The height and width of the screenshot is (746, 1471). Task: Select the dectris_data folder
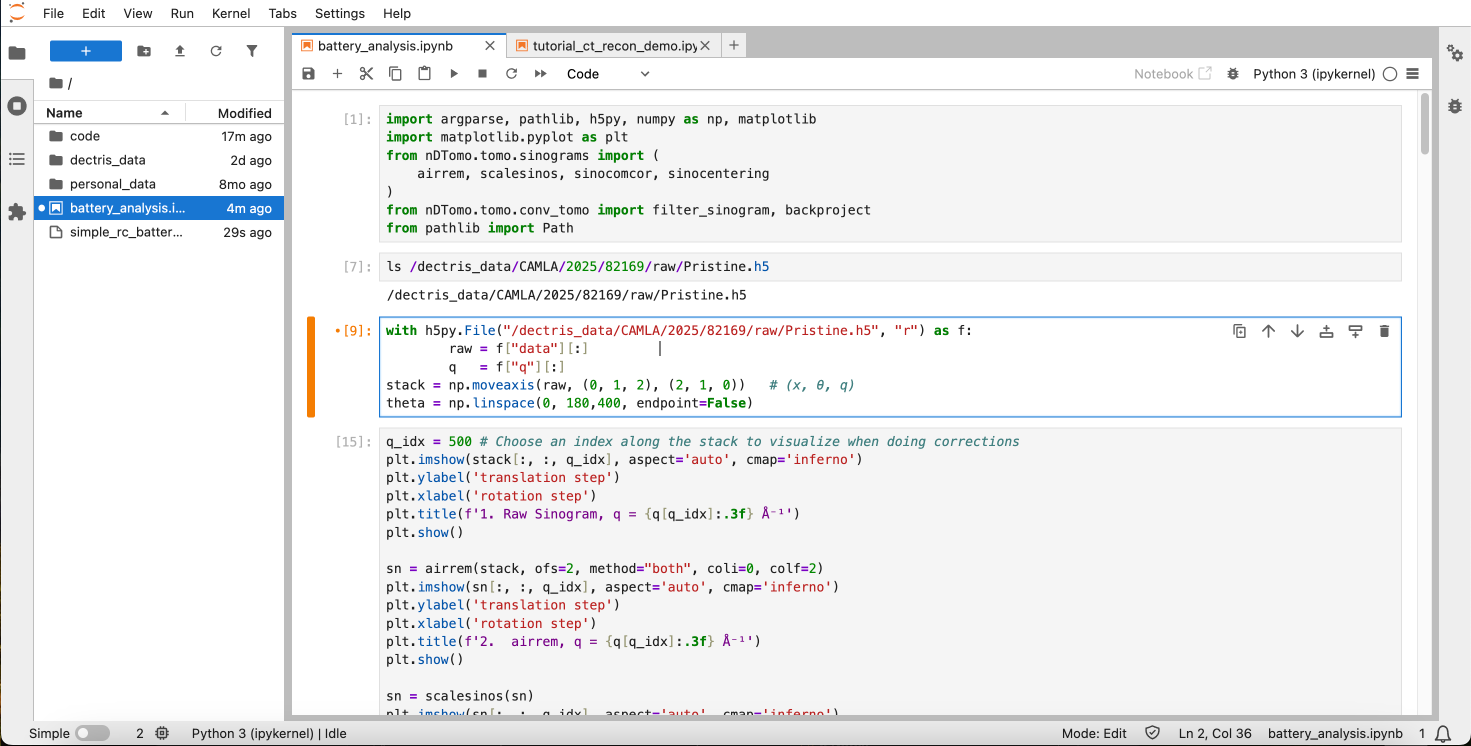pyautogui.click(x=159, y=160)
